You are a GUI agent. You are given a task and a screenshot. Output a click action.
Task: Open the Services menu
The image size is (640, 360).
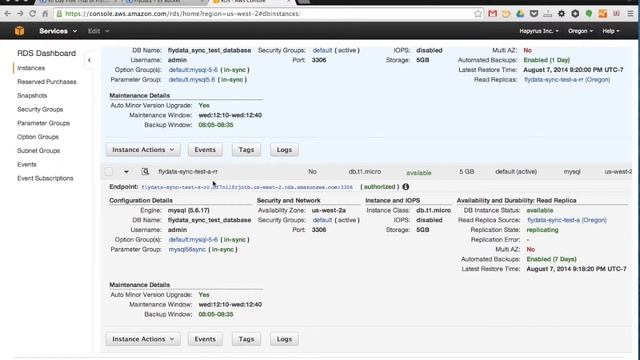tap(58, 31)
